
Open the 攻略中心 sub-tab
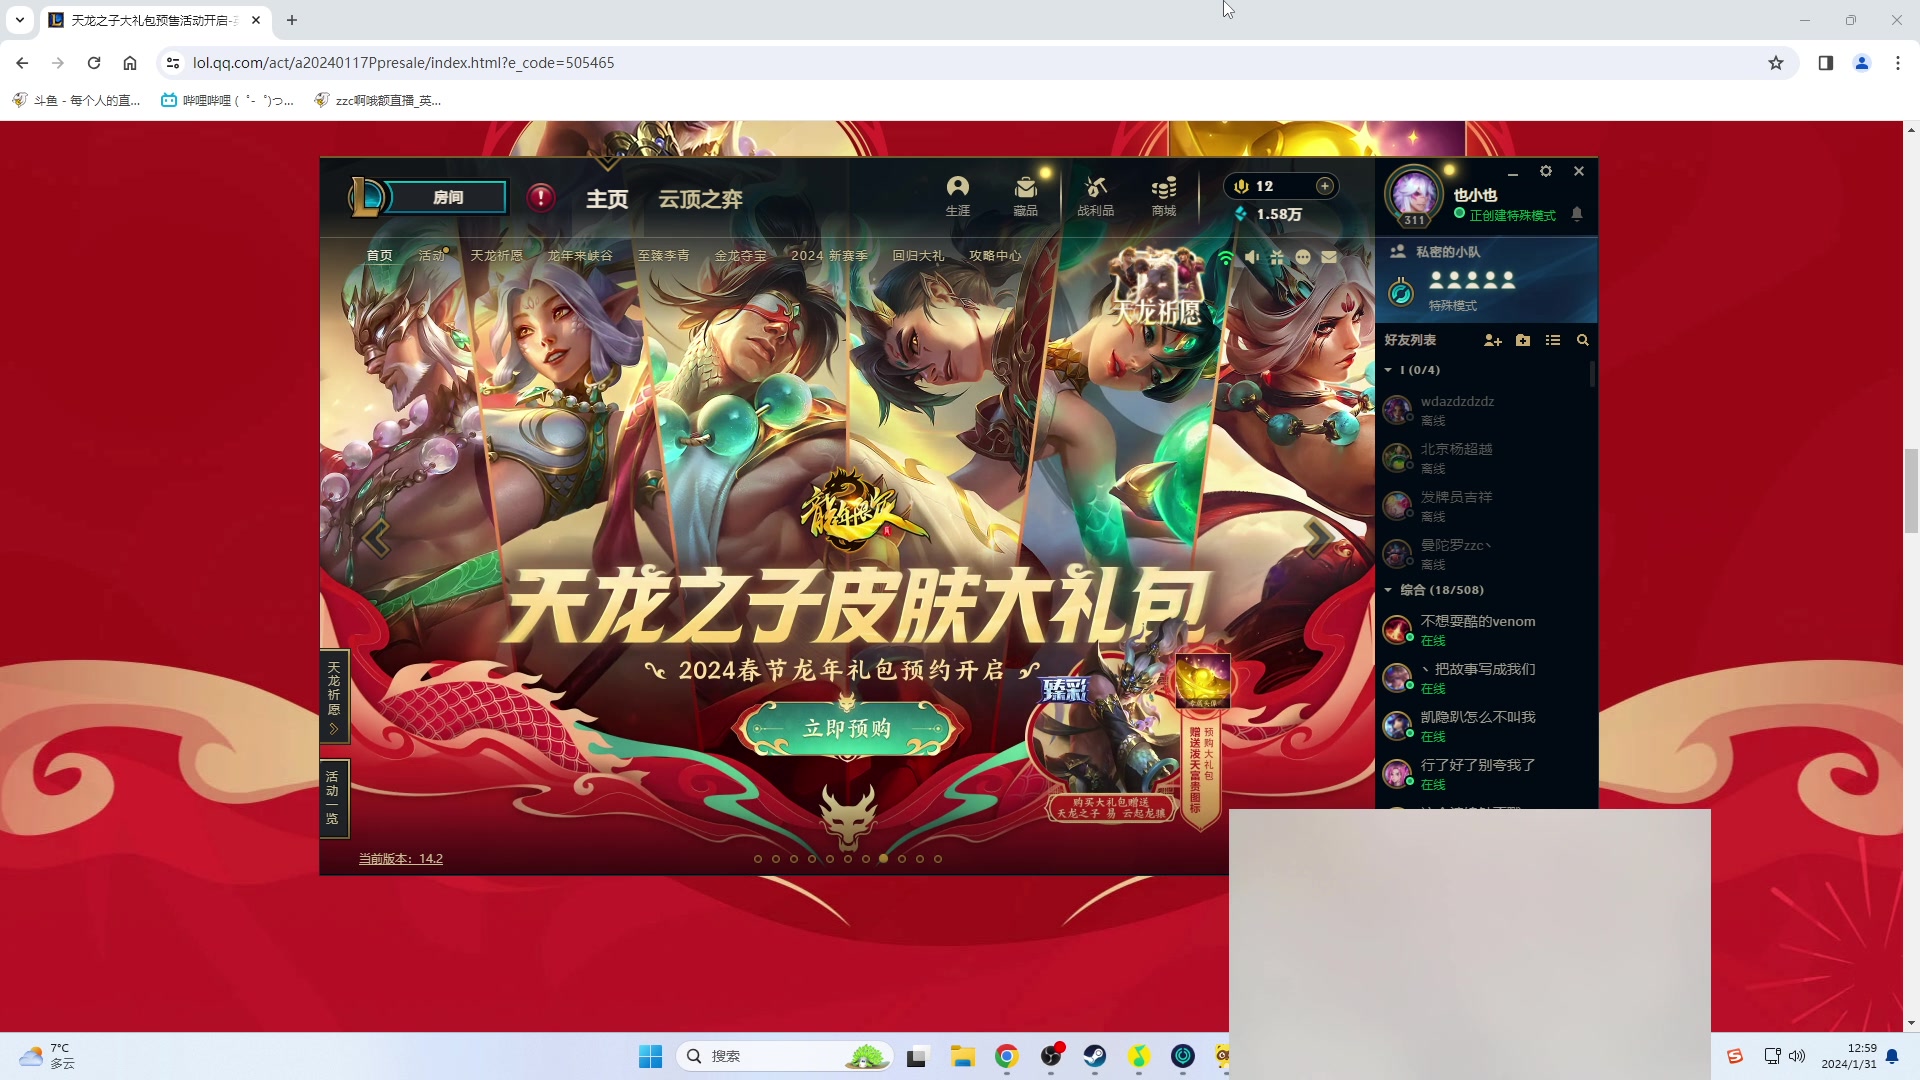point(995,256)
